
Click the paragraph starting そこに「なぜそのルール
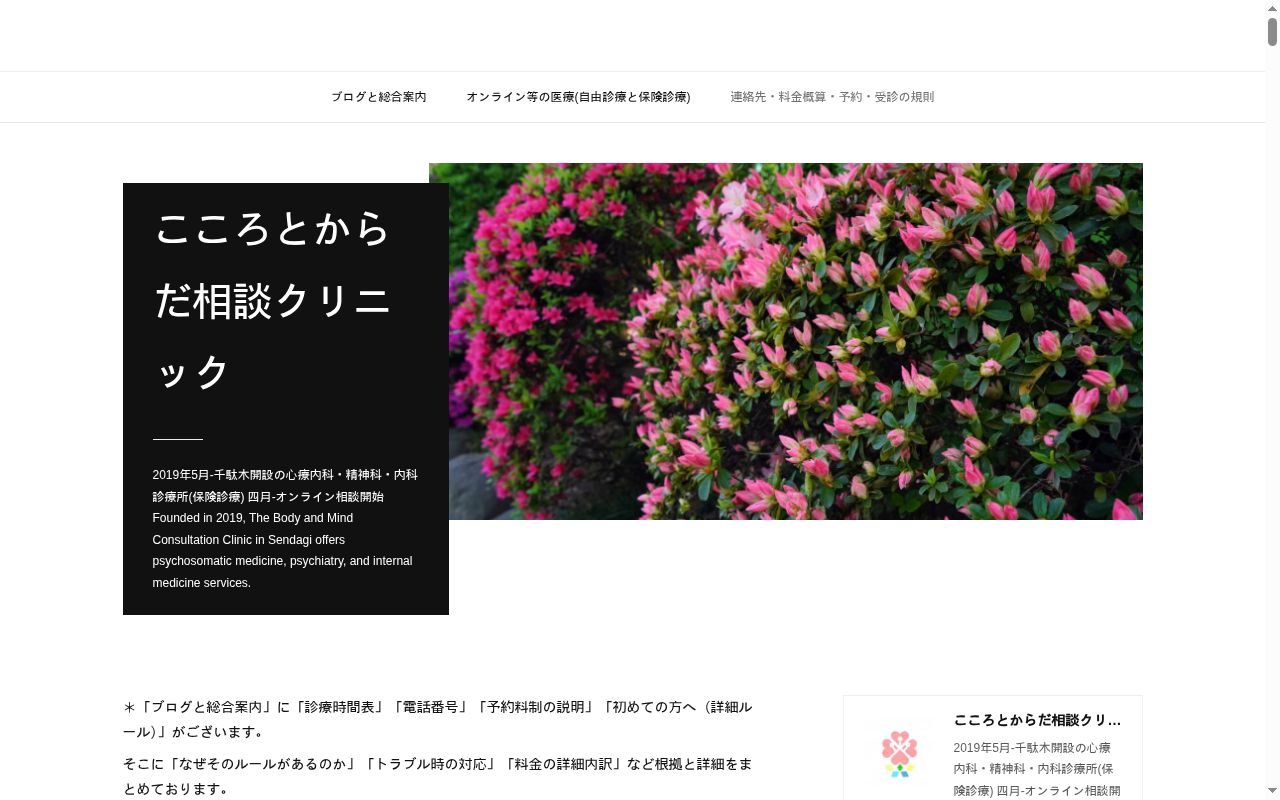[438, 776]
